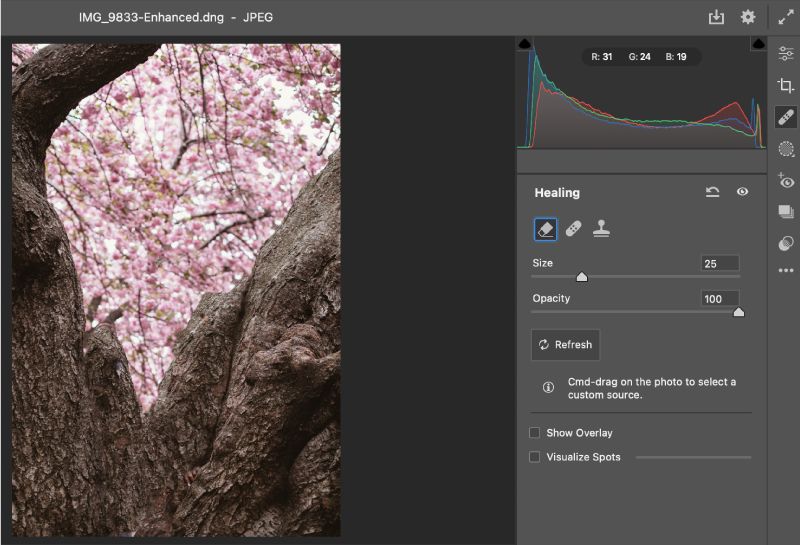Open the Snapshots stacked-layers icon
Screen dimensions: 800x545
pos(786,211)
